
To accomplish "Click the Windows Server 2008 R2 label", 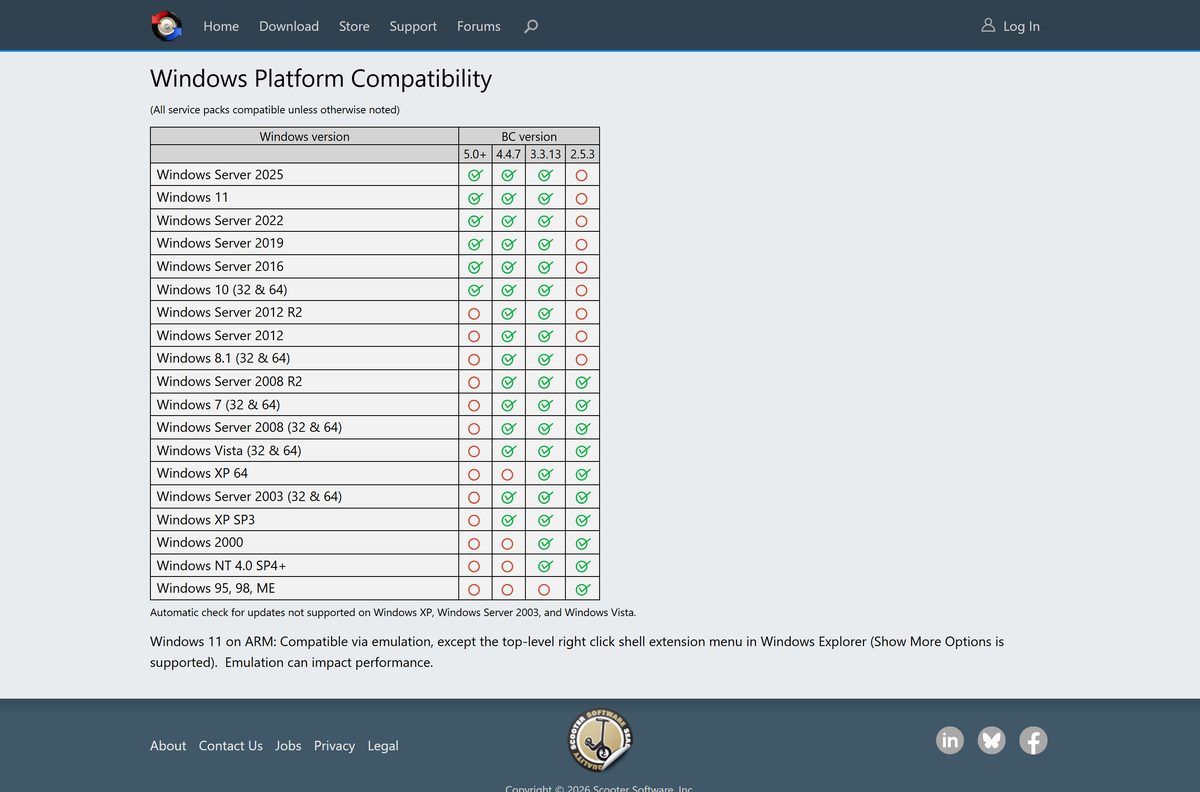I will pyautogui.click(x=229, y=382).
